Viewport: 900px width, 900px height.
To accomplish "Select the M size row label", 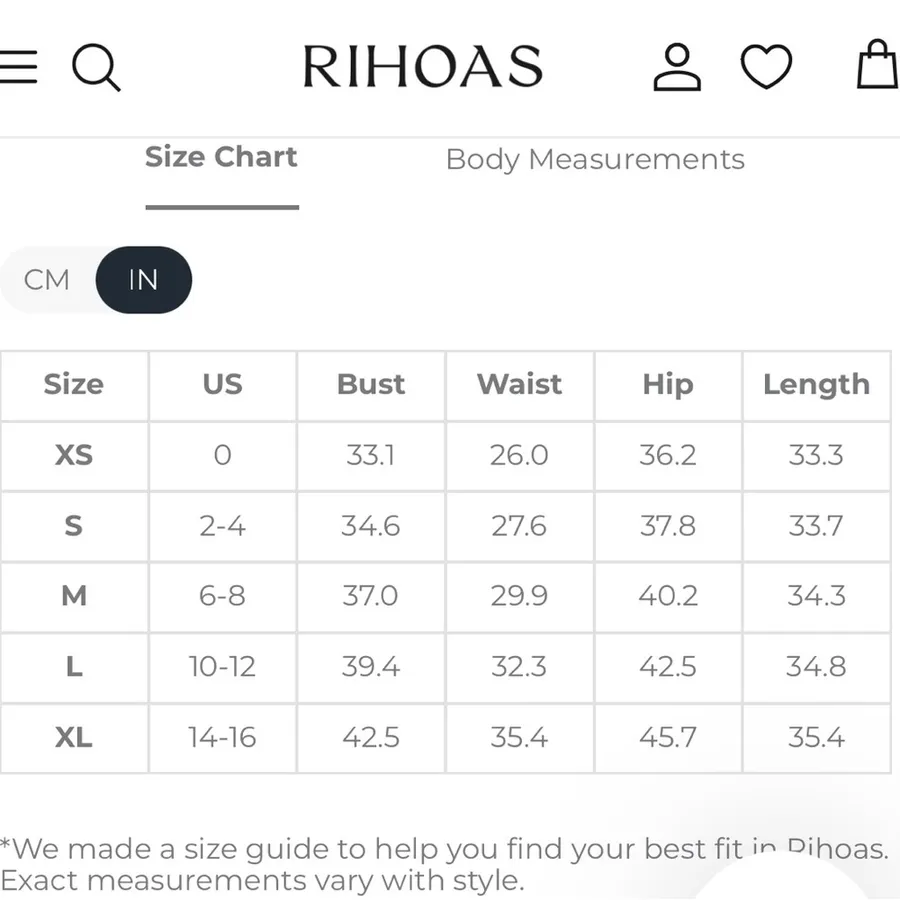I will (74, 596).
